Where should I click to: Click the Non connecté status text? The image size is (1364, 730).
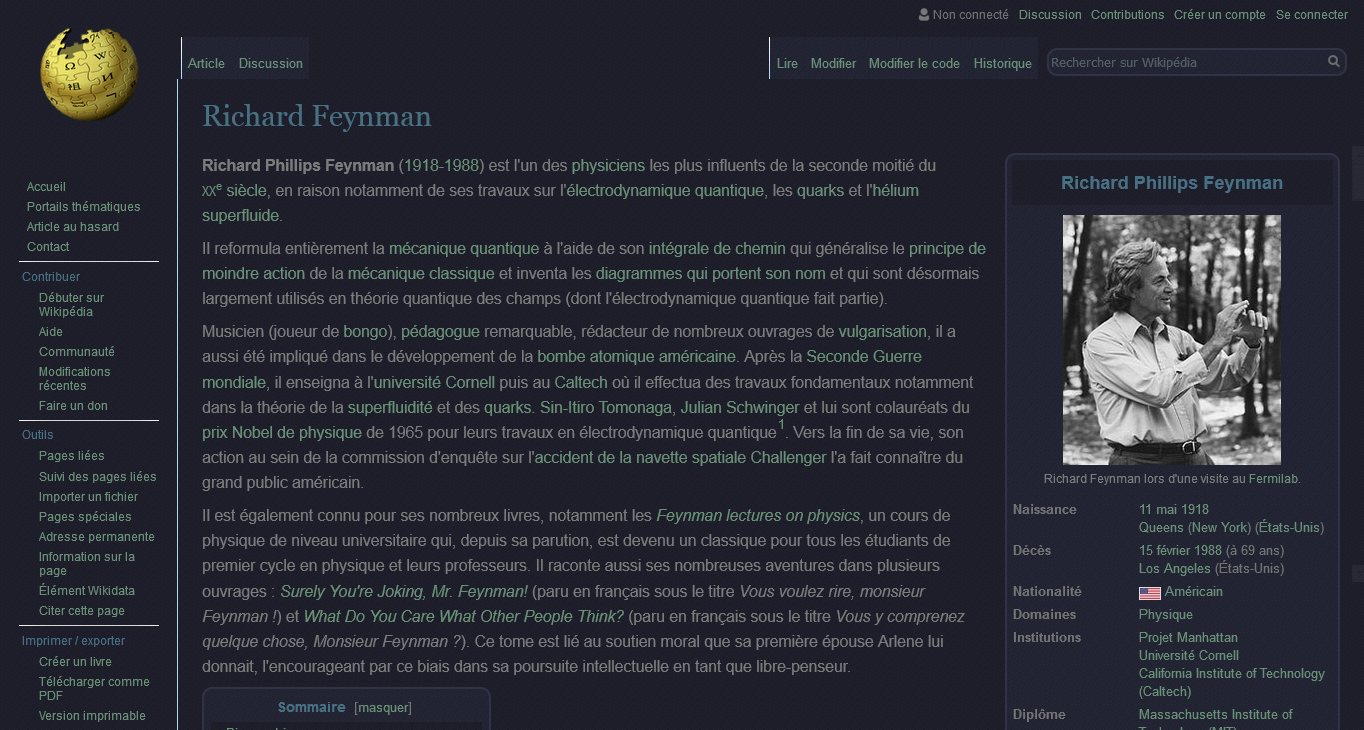[x=971, y=15]
